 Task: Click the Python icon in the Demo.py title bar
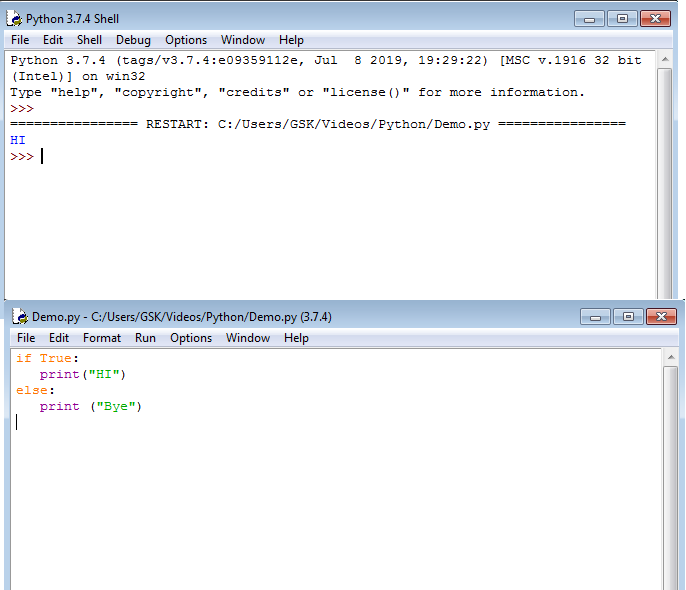20,317
